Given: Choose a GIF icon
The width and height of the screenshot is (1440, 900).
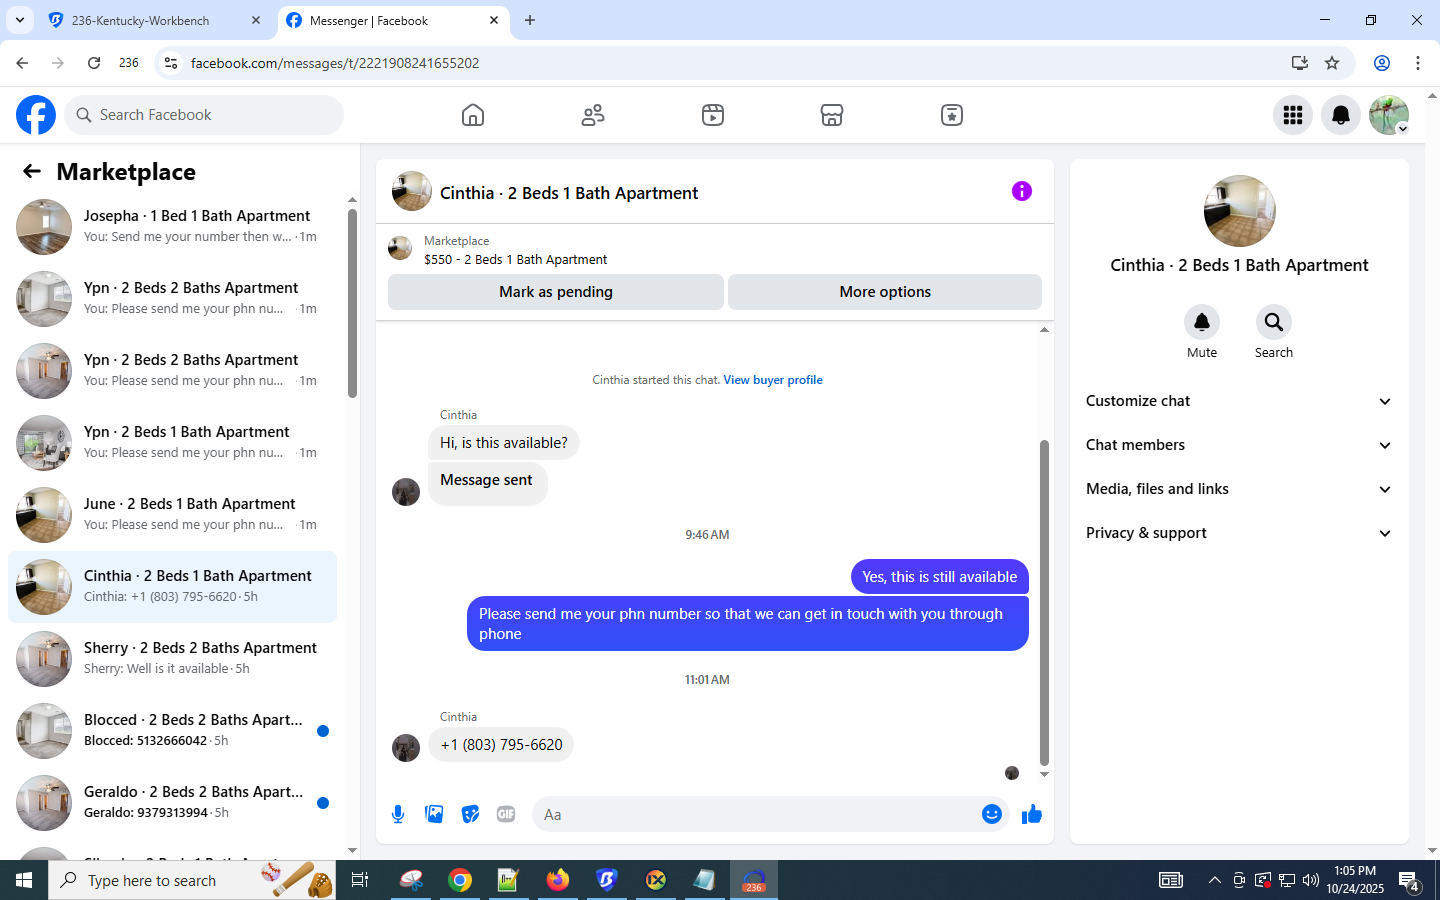Looking at the screenshot, I should (x=506, y=814).
